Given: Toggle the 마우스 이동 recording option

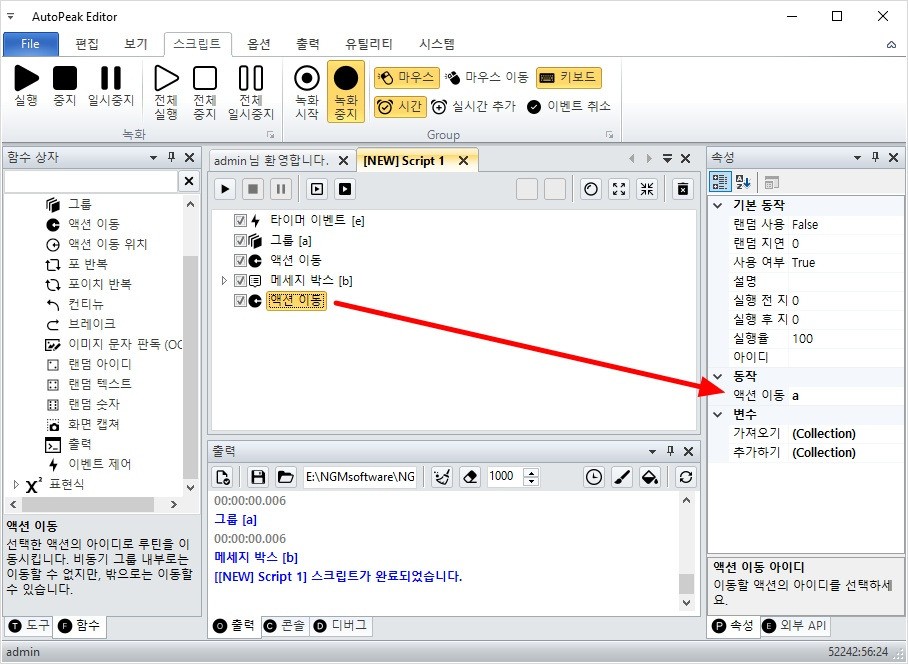Looking at the screenshot, I should click(487, 77).
